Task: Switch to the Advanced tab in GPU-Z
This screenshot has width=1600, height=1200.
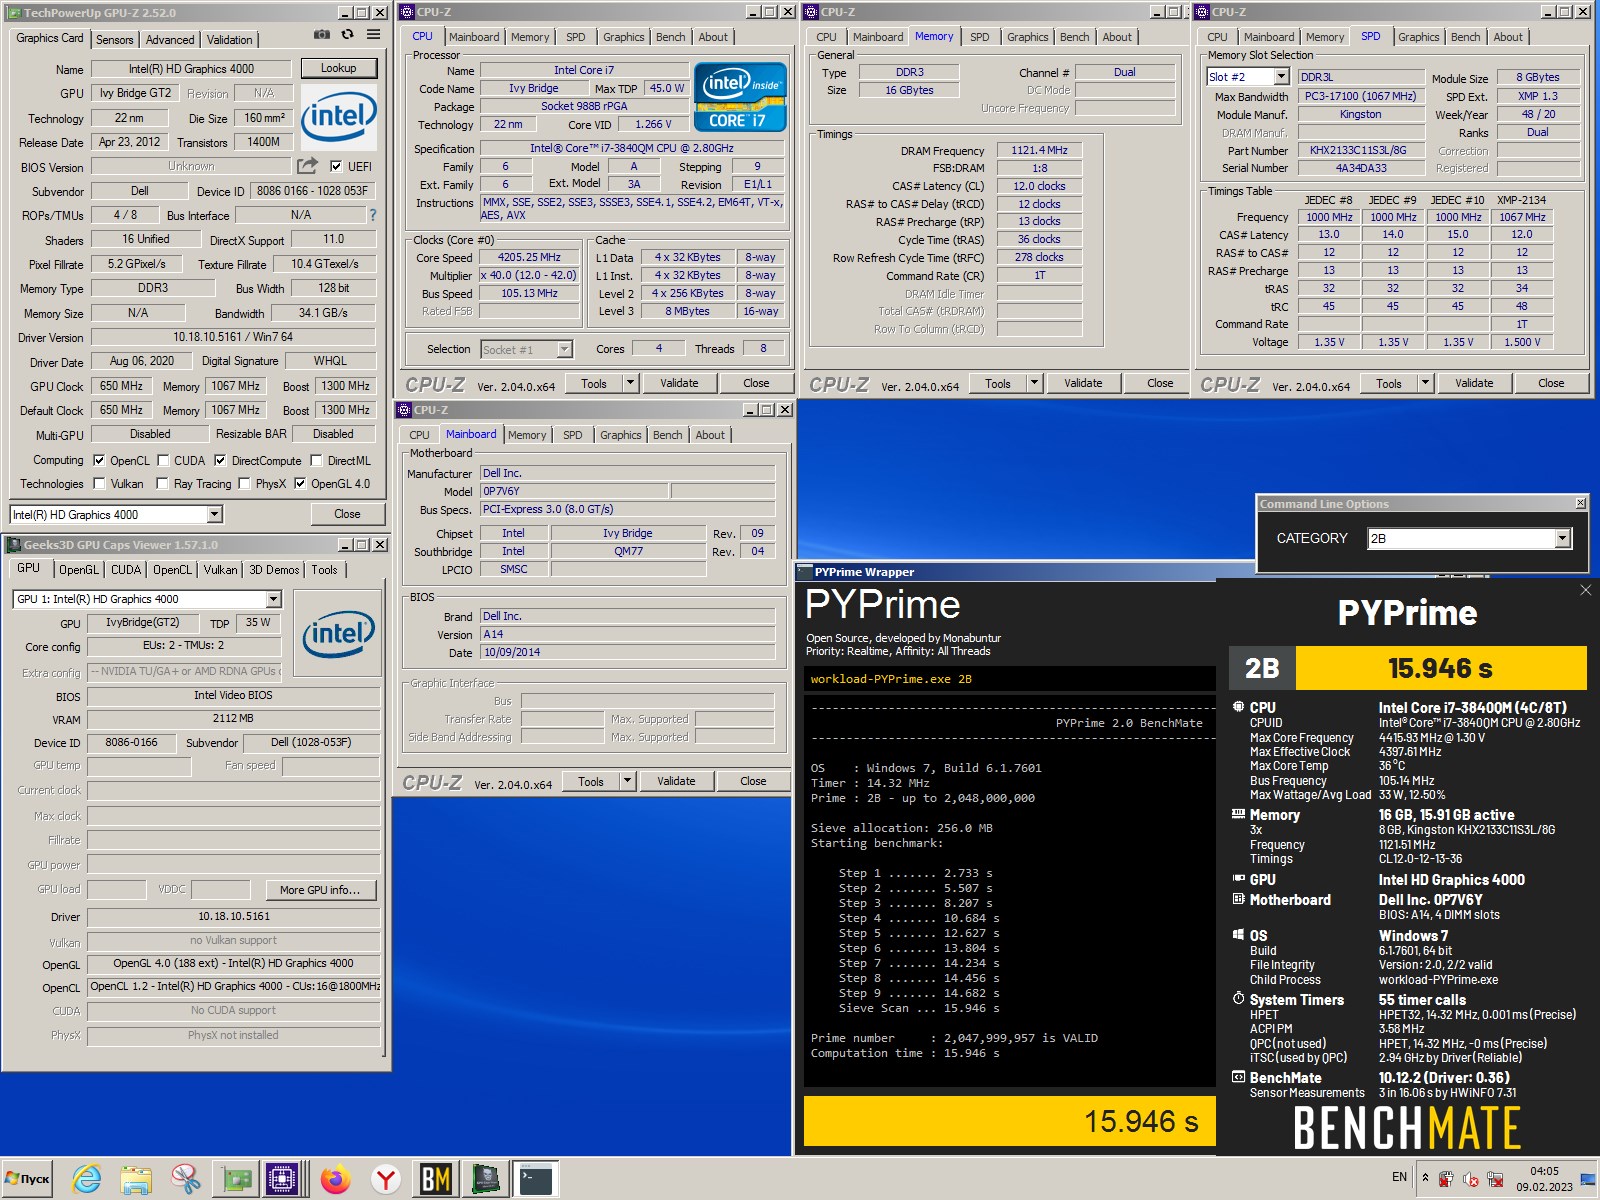Action: click(x=170, y=40)
